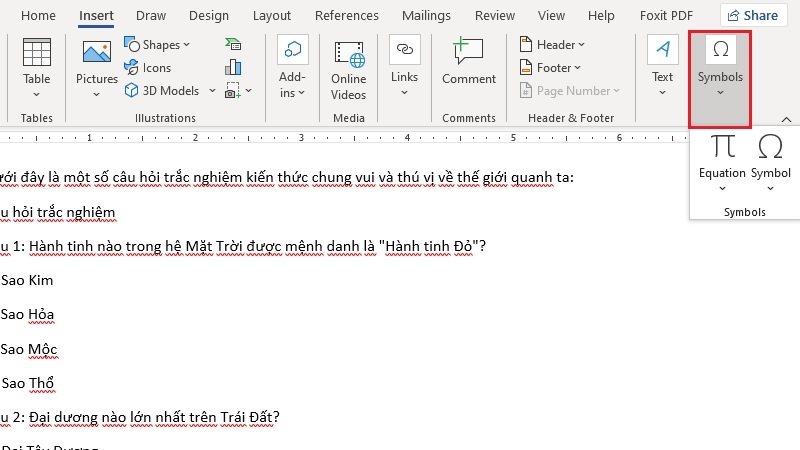Insert a Chart
The height and width of the screenshot is (450, 800).
[233, 67]
